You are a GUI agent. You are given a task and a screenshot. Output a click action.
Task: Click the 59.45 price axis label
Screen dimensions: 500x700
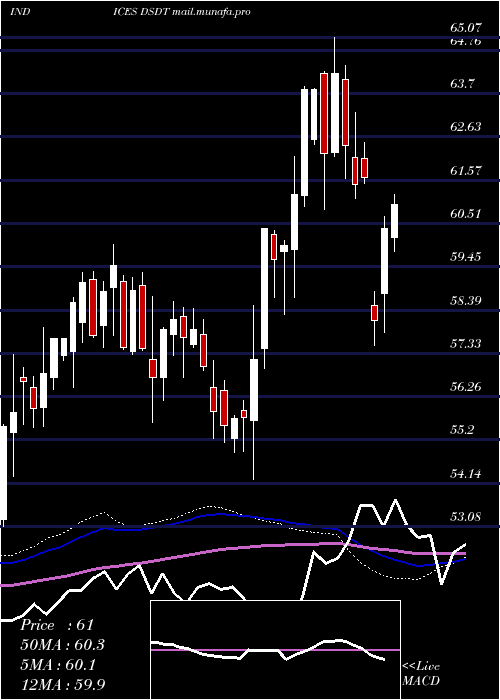(466, 257)
